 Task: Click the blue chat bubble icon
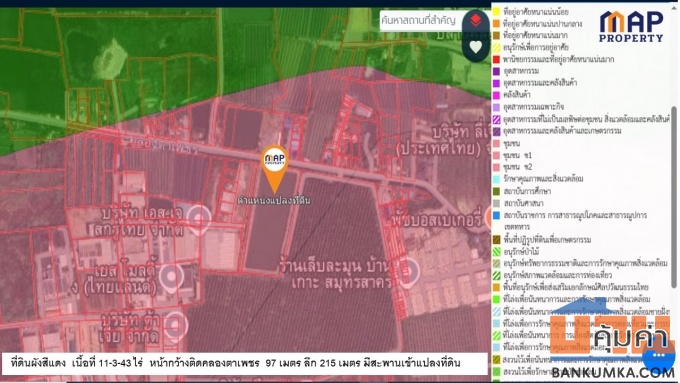[x=658, y=354]
